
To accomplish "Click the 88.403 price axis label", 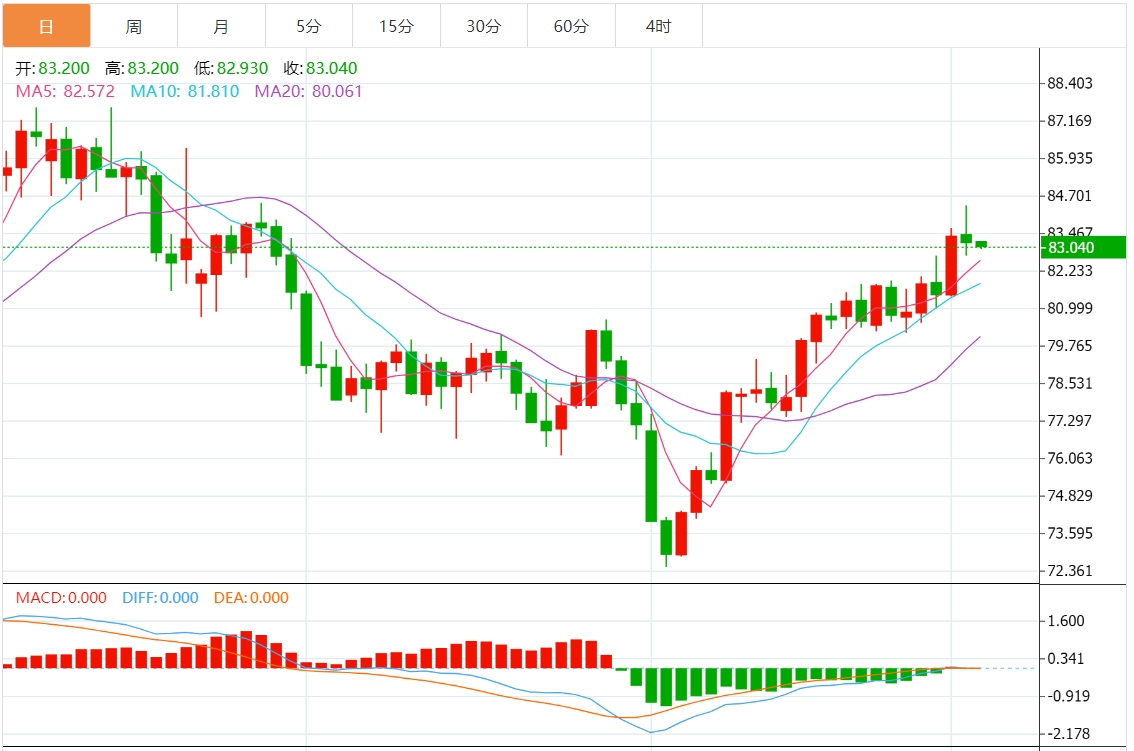I will pos(1070,83).
